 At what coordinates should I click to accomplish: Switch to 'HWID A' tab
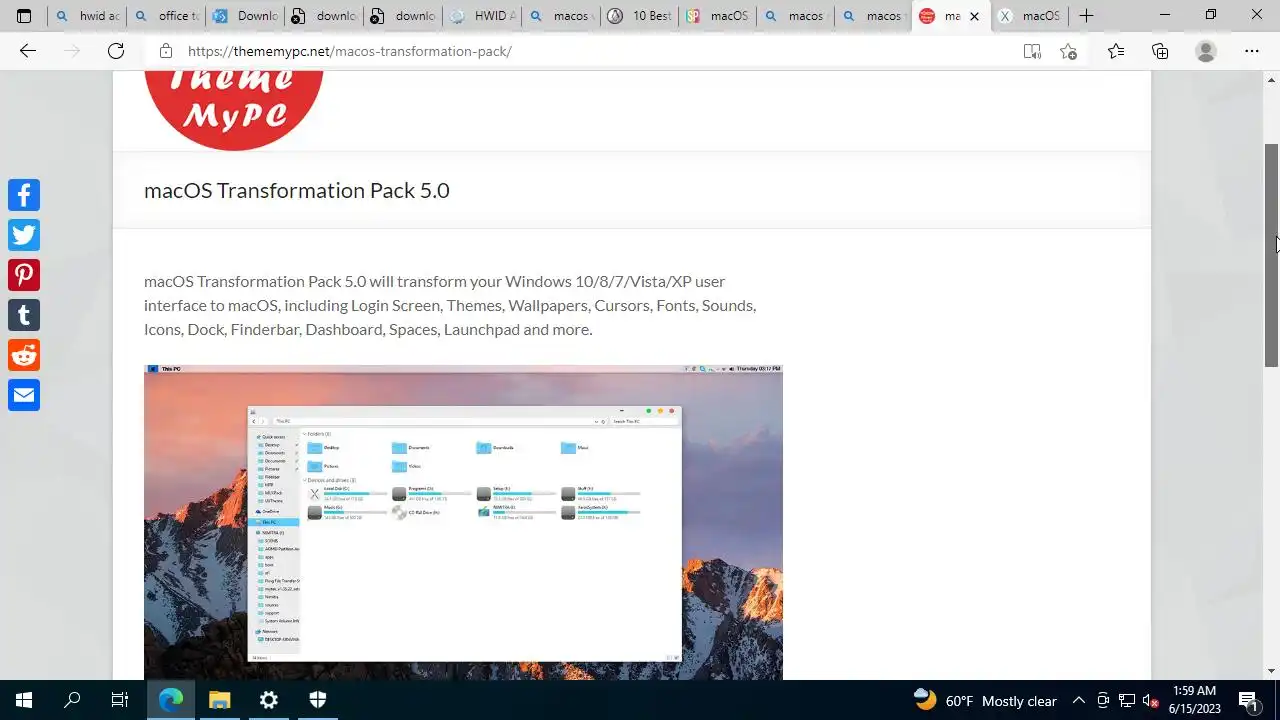tap(482, 16)
